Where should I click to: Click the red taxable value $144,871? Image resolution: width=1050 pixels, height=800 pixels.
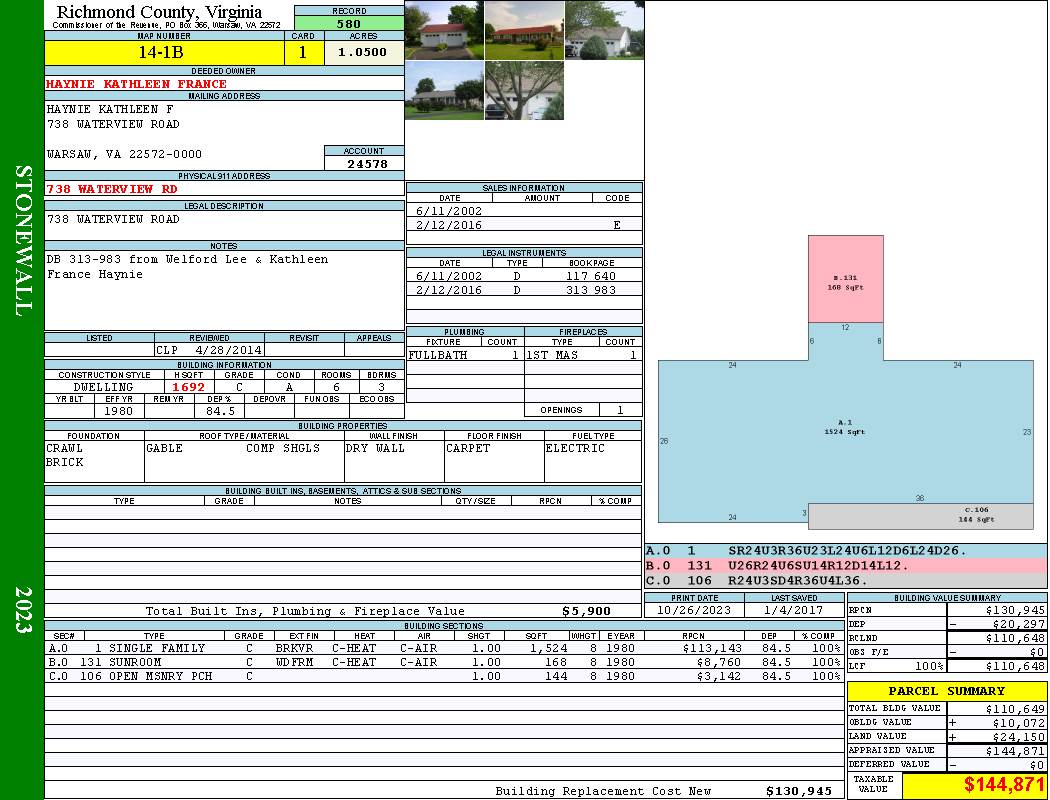(x=975, y=785)
